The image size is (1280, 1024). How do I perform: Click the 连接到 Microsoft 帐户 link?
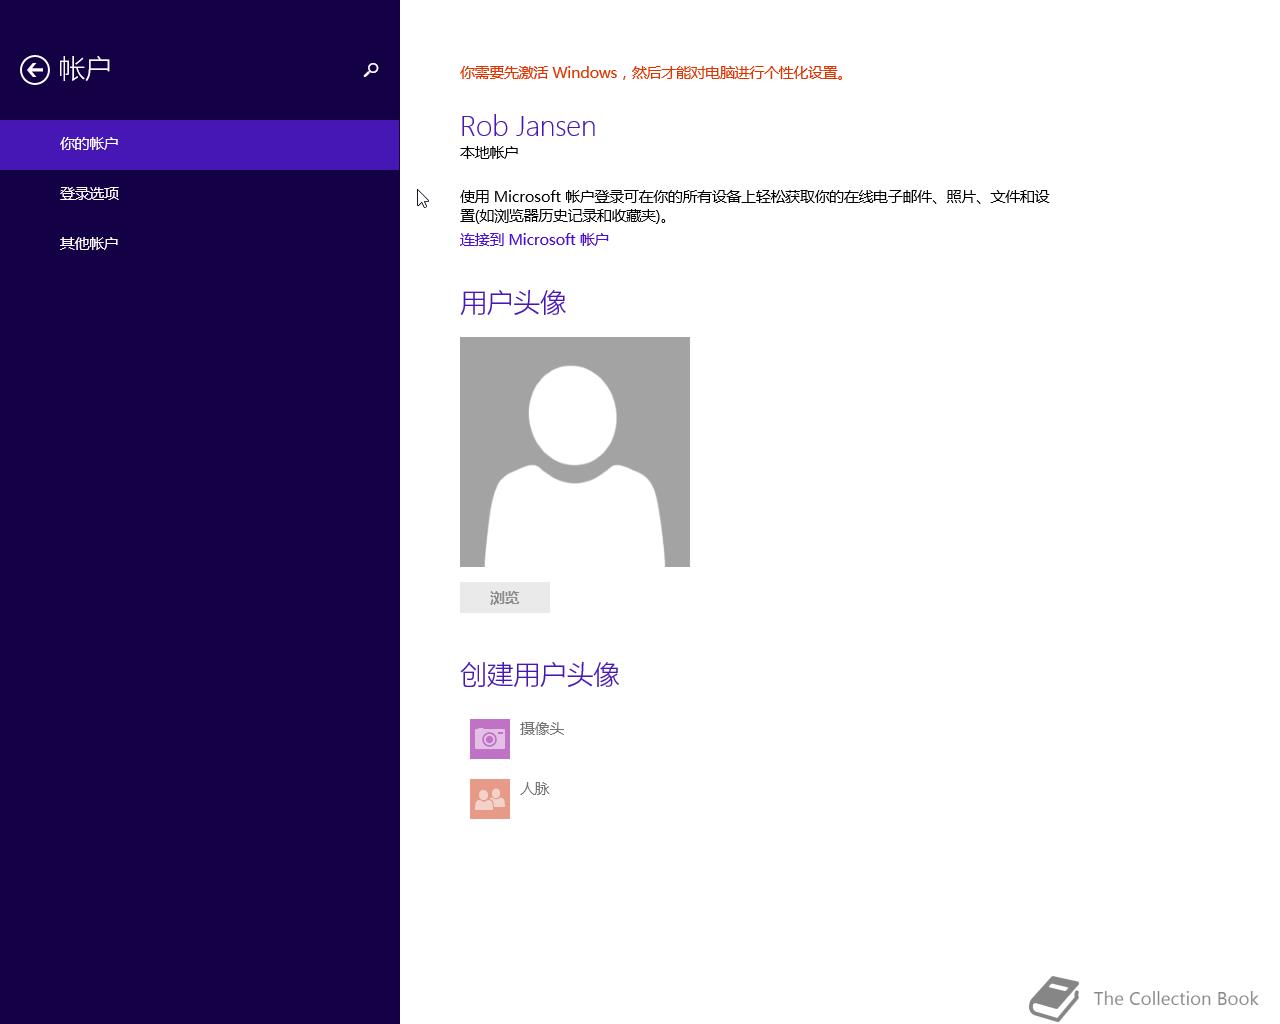click(x=534, y=240)
